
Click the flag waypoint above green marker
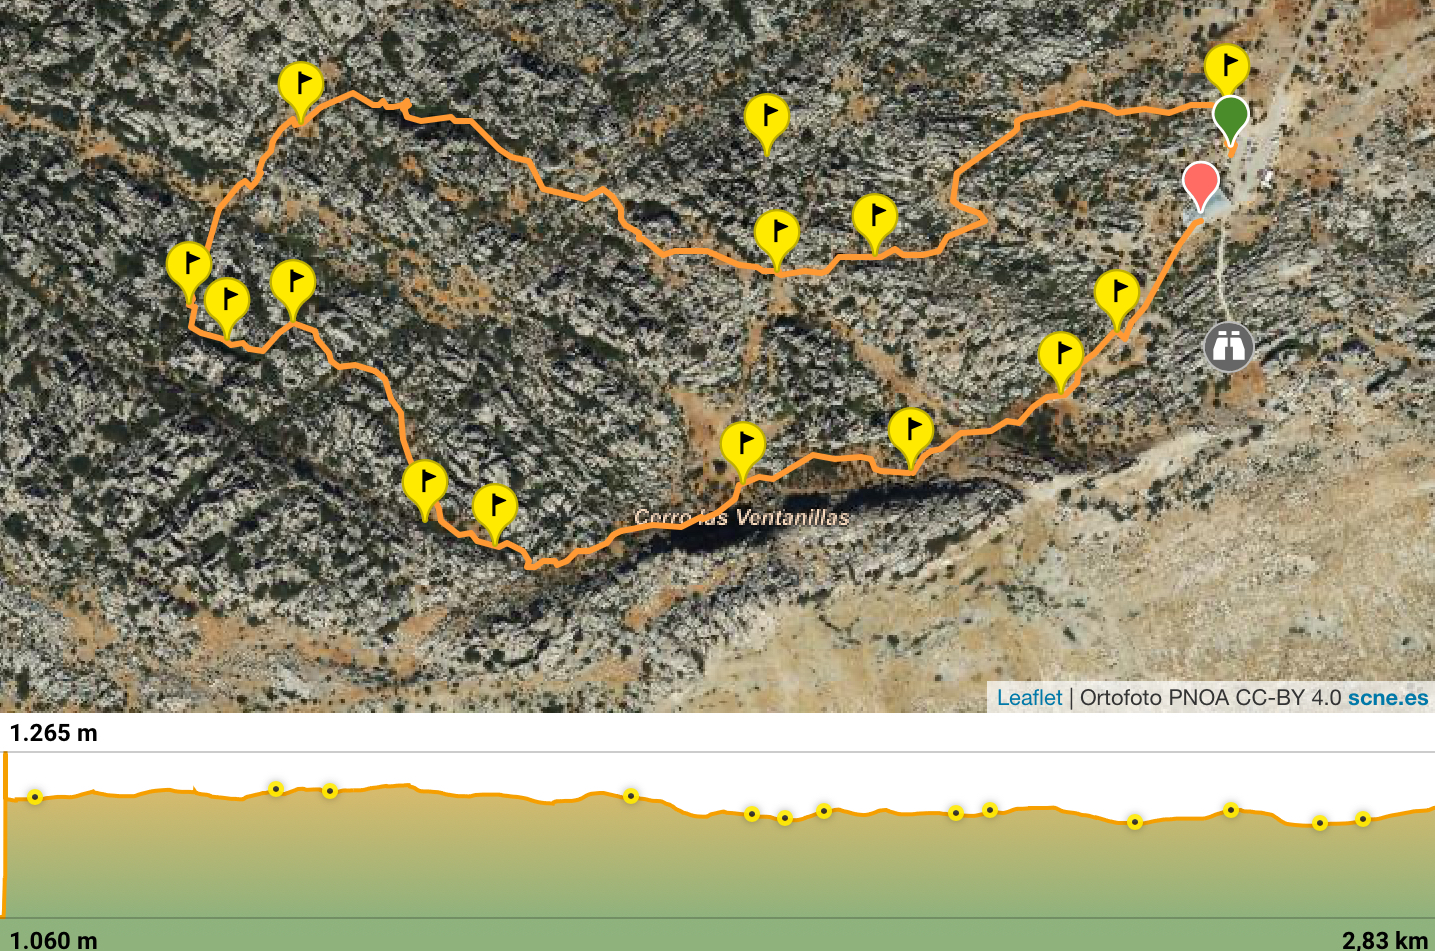coord(1226,69)
